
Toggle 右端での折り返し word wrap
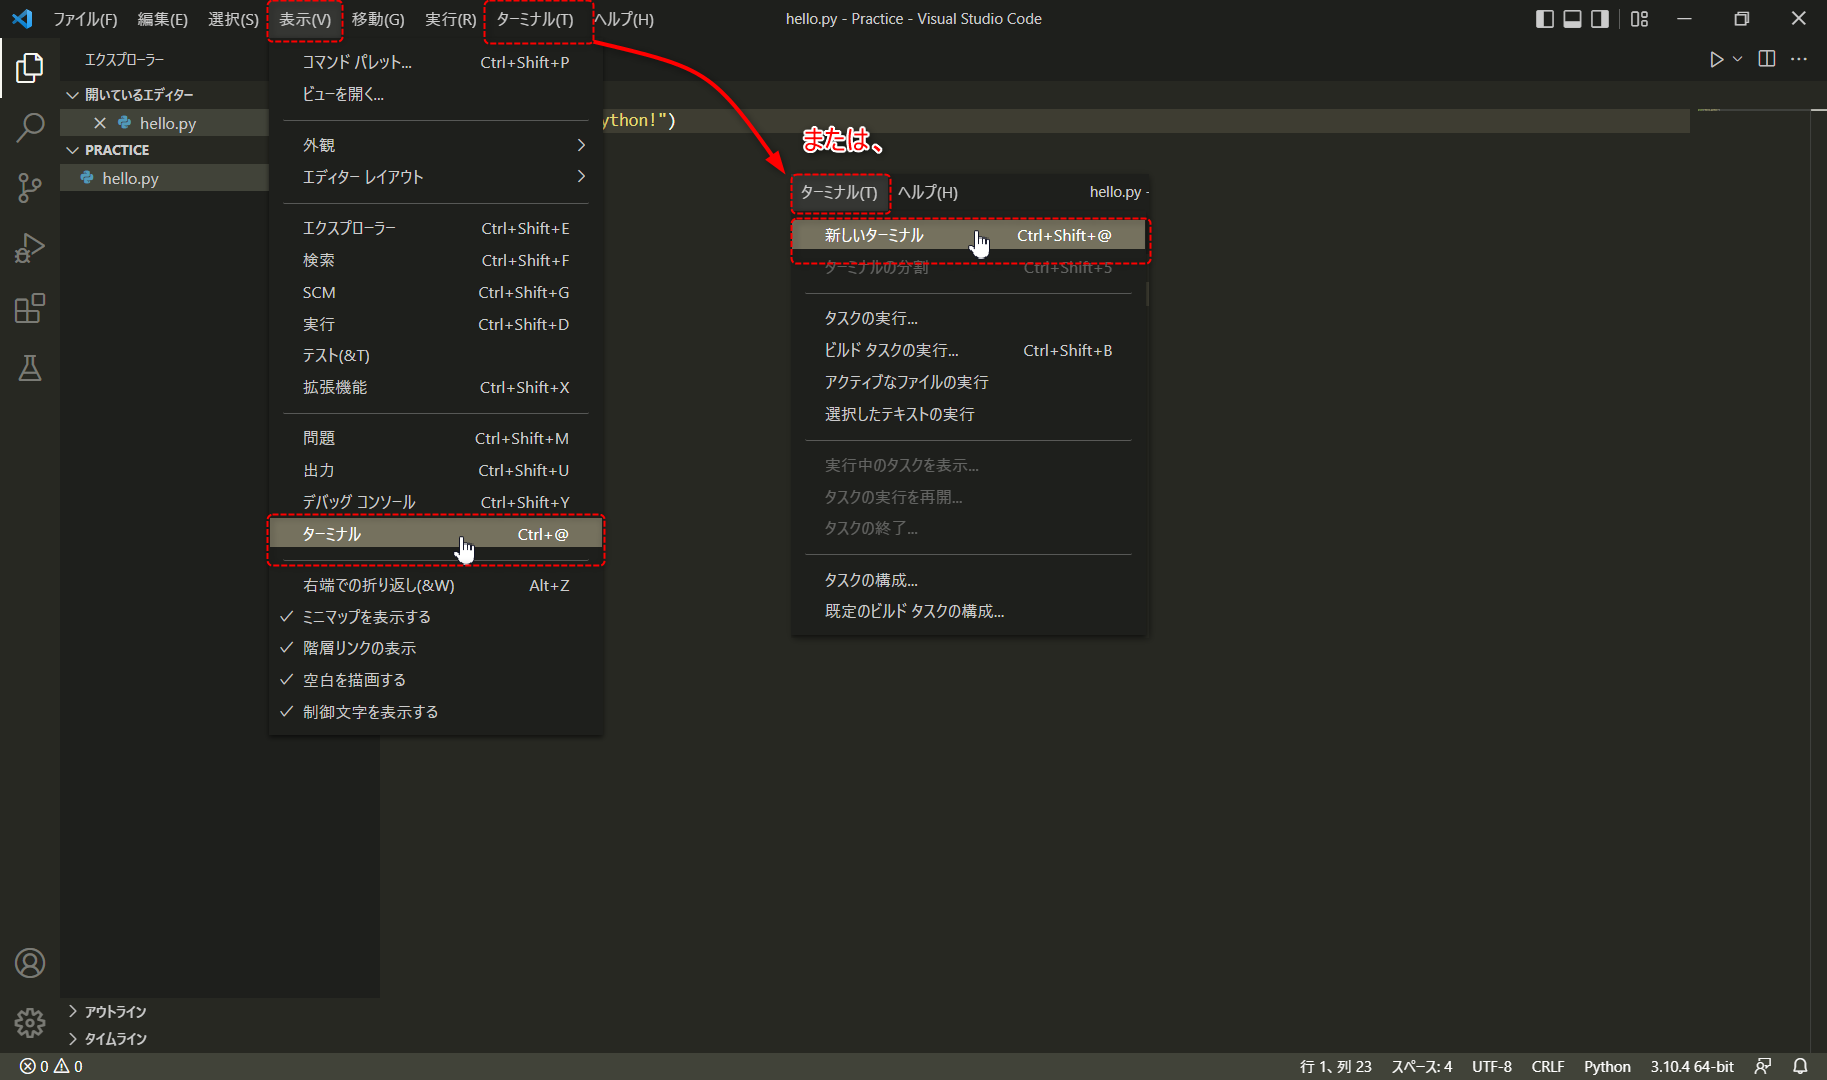coord(436,585)
